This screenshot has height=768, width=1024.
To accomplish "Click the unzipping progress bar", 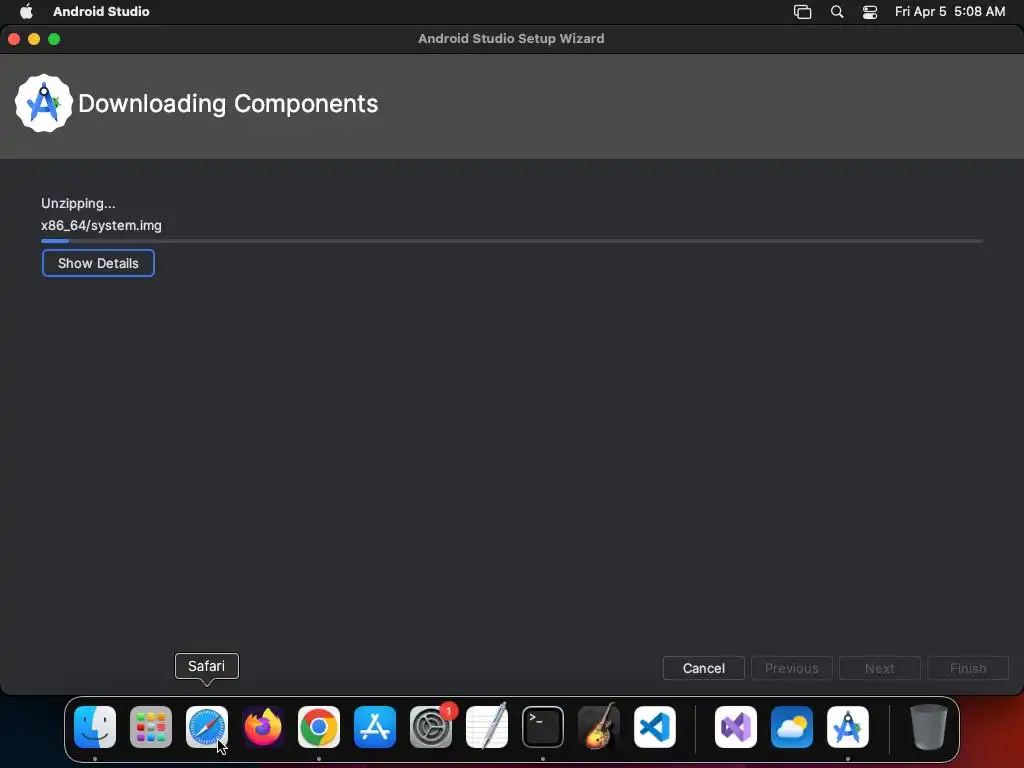I will [511, 241].
